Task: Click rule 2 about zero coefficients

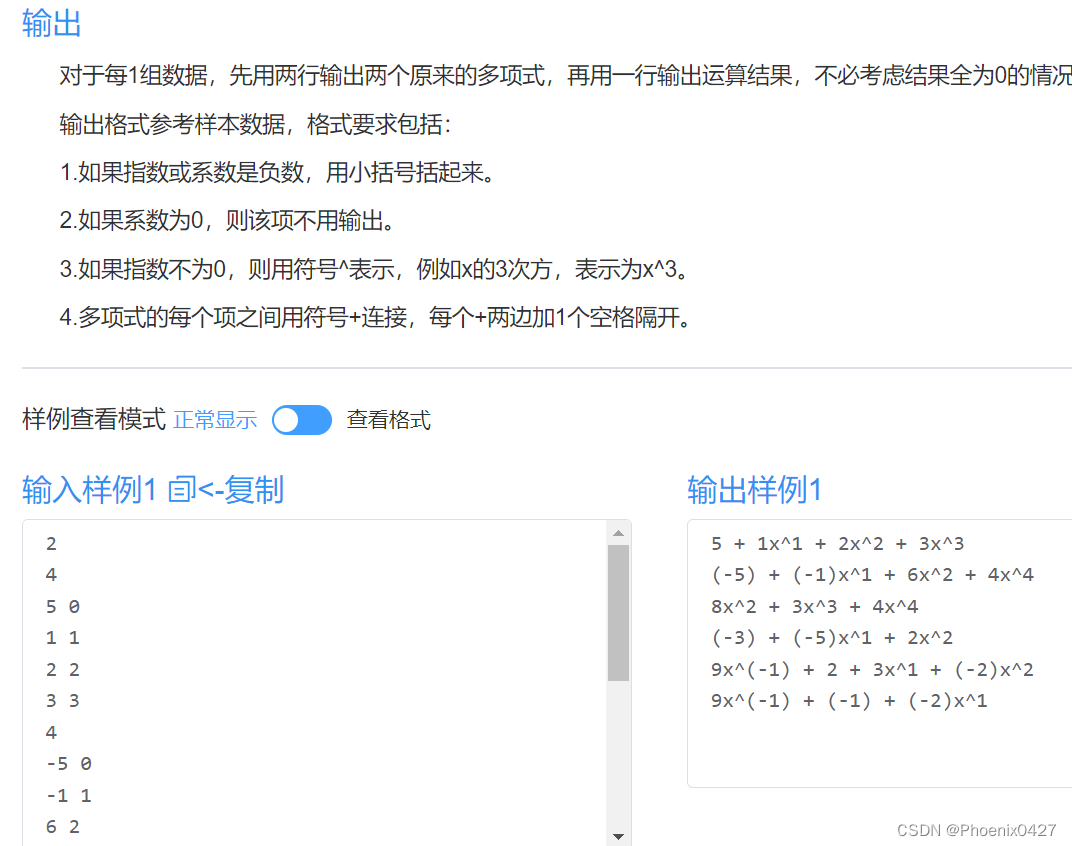Action: click(x=228, y=221)
